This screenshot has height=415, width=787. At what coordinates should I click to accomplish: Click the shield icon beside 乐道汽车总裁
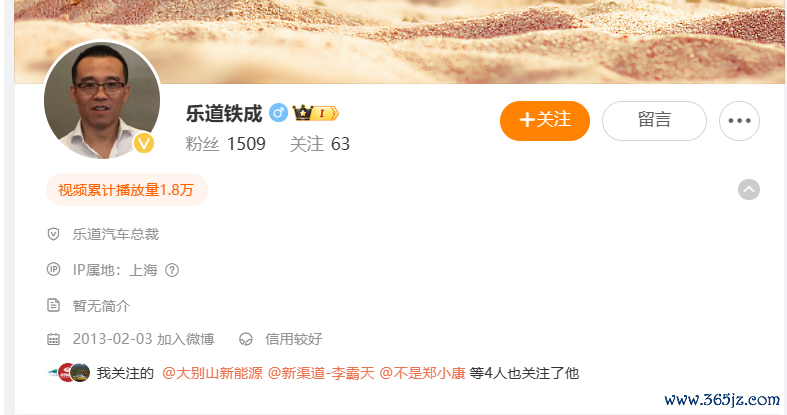pyautogui.click(x=53, y=234)
